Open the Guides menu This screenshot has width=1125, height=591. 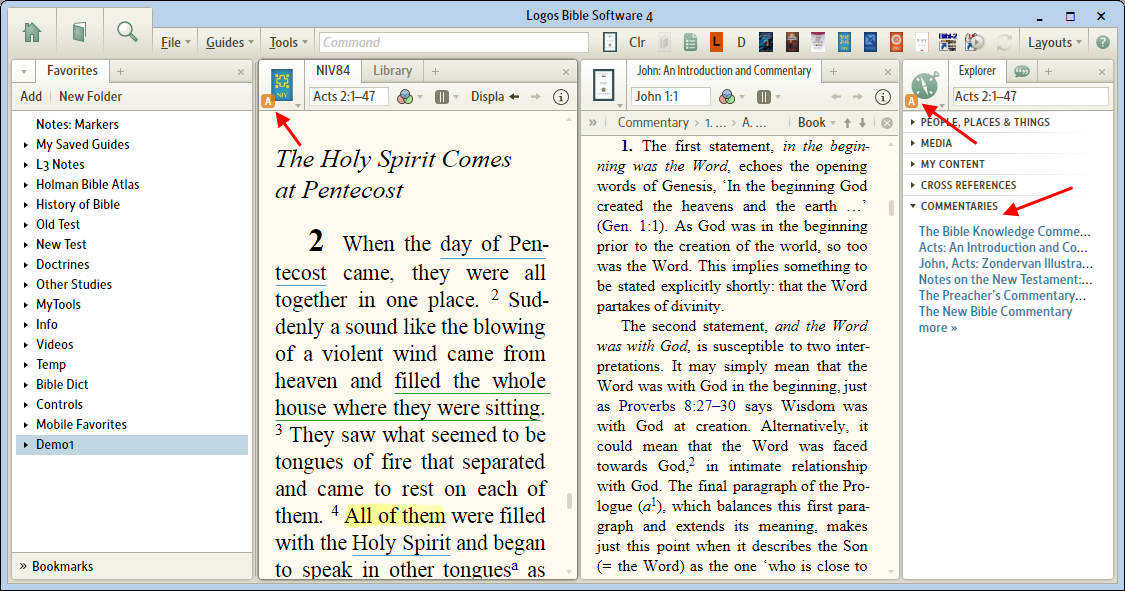click(230, 42)
